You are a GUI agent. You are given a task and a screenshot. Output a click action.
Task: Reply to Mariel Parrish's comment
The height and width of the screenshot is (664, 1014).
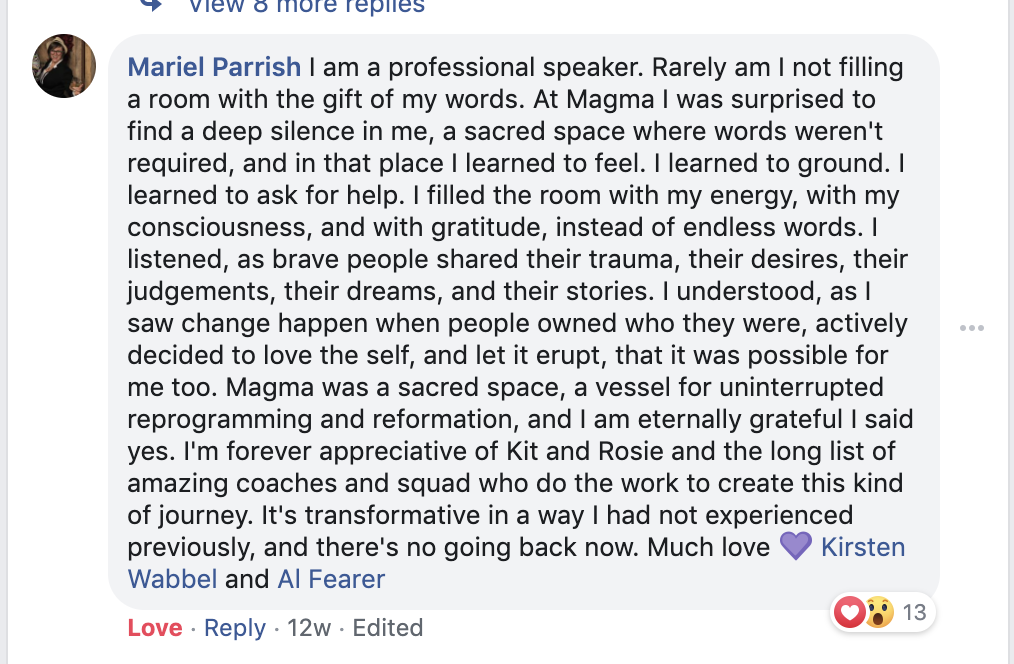pyautogui.click(x=235, y=628)
